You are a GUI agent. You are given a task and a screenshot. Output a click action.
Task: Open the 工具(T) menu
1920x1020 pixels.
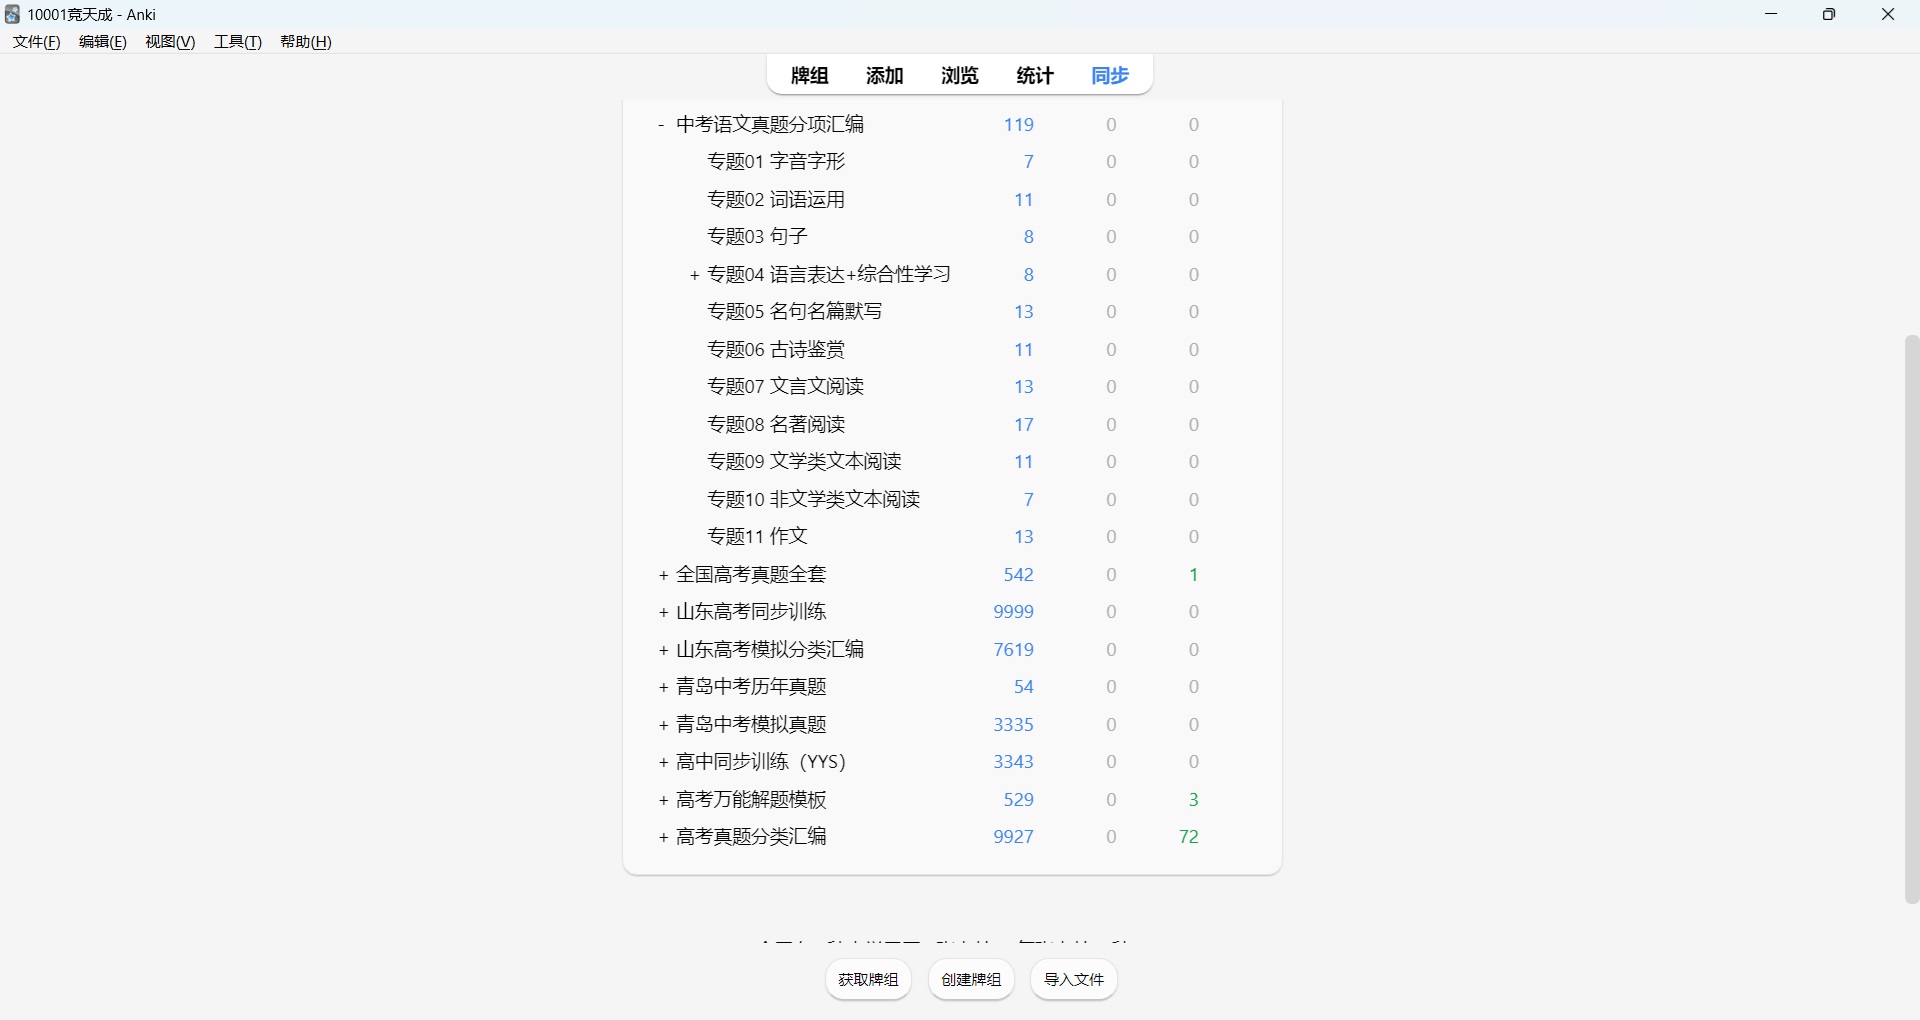[x=238, y=42]
